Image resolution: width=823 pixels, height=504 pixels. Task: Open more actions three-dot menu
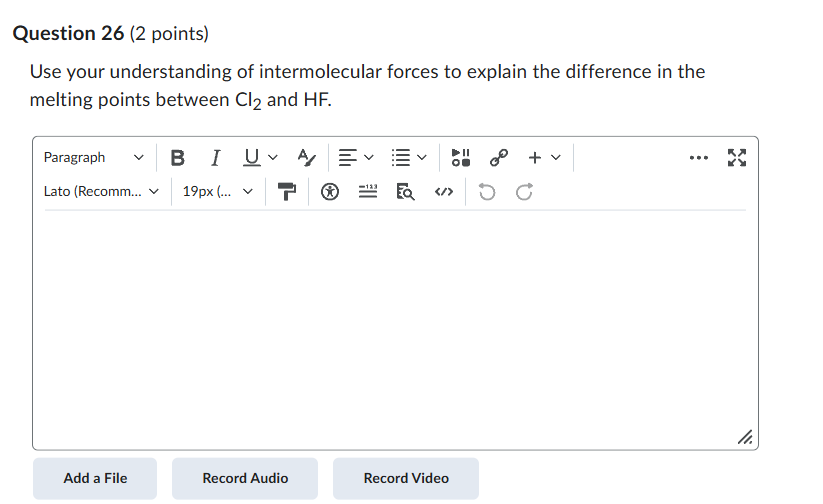[x=699, y=158]
